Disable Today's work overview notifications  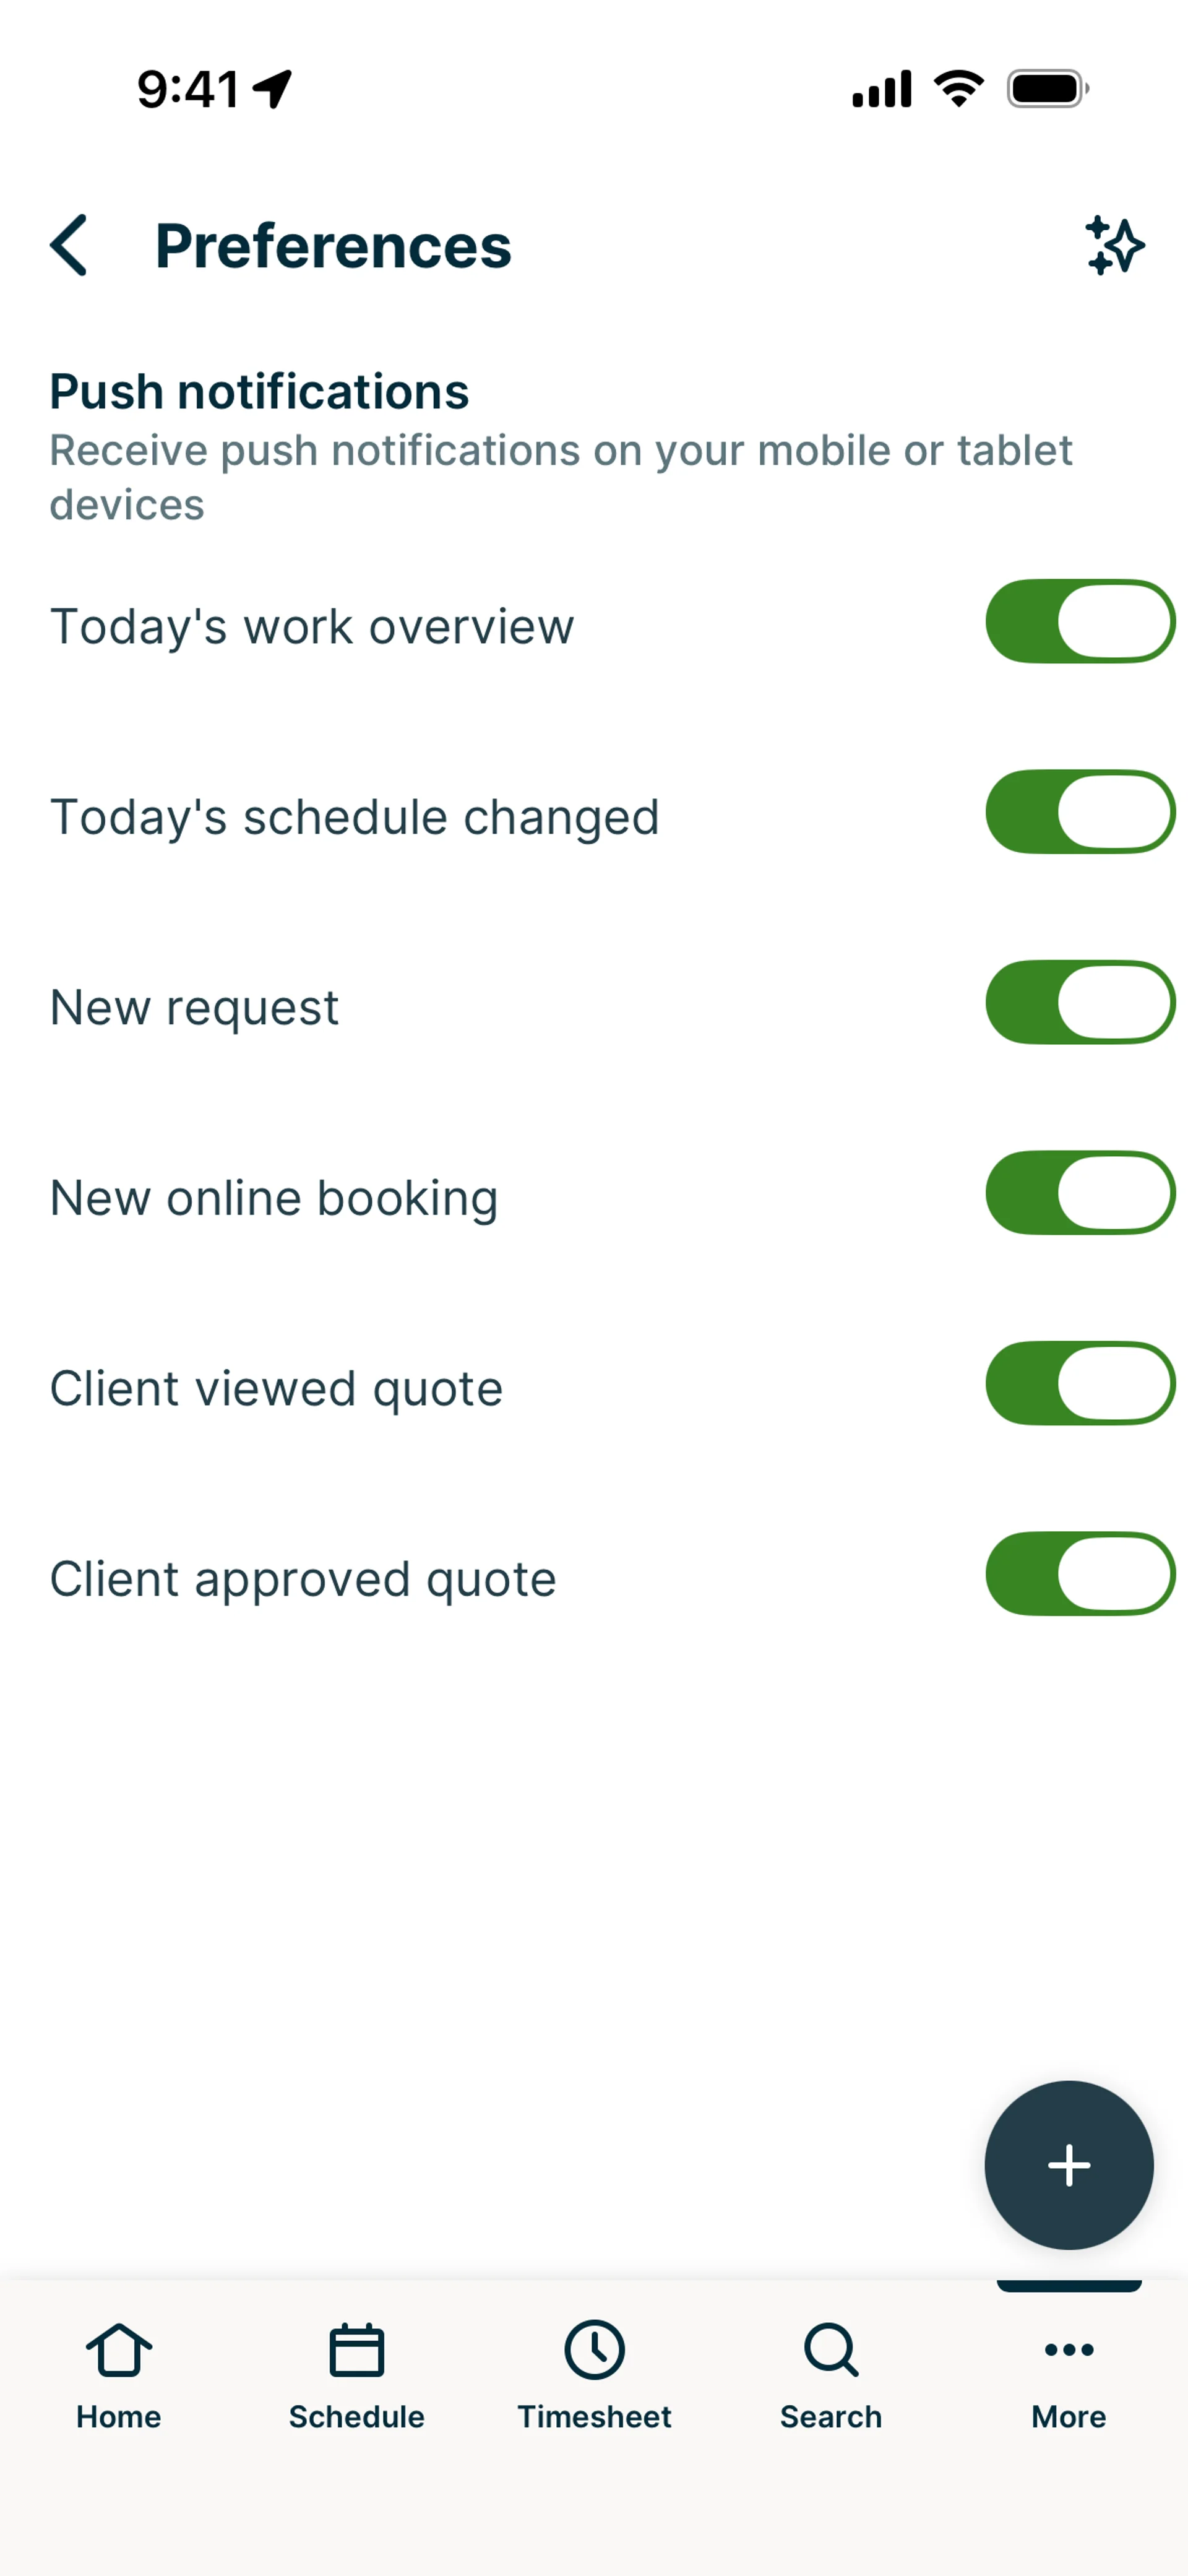1080,621
